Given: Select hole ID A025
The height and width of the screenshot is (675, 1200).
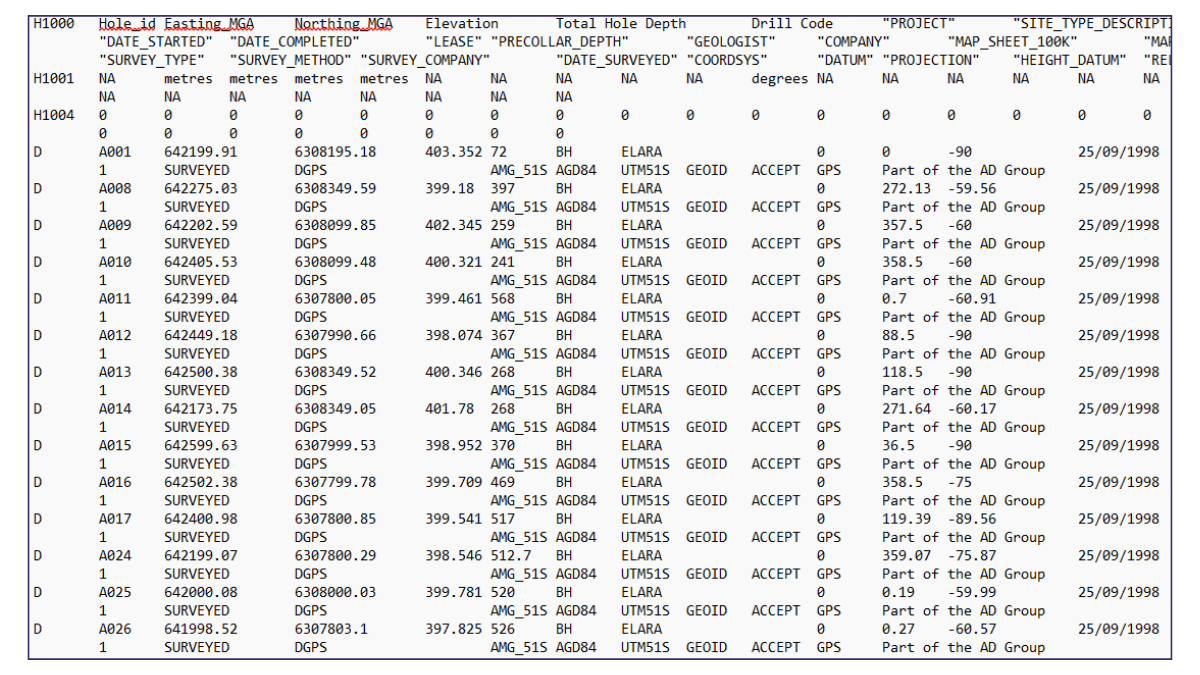Looking at the screenshot, I should click(x=115, y=592).
